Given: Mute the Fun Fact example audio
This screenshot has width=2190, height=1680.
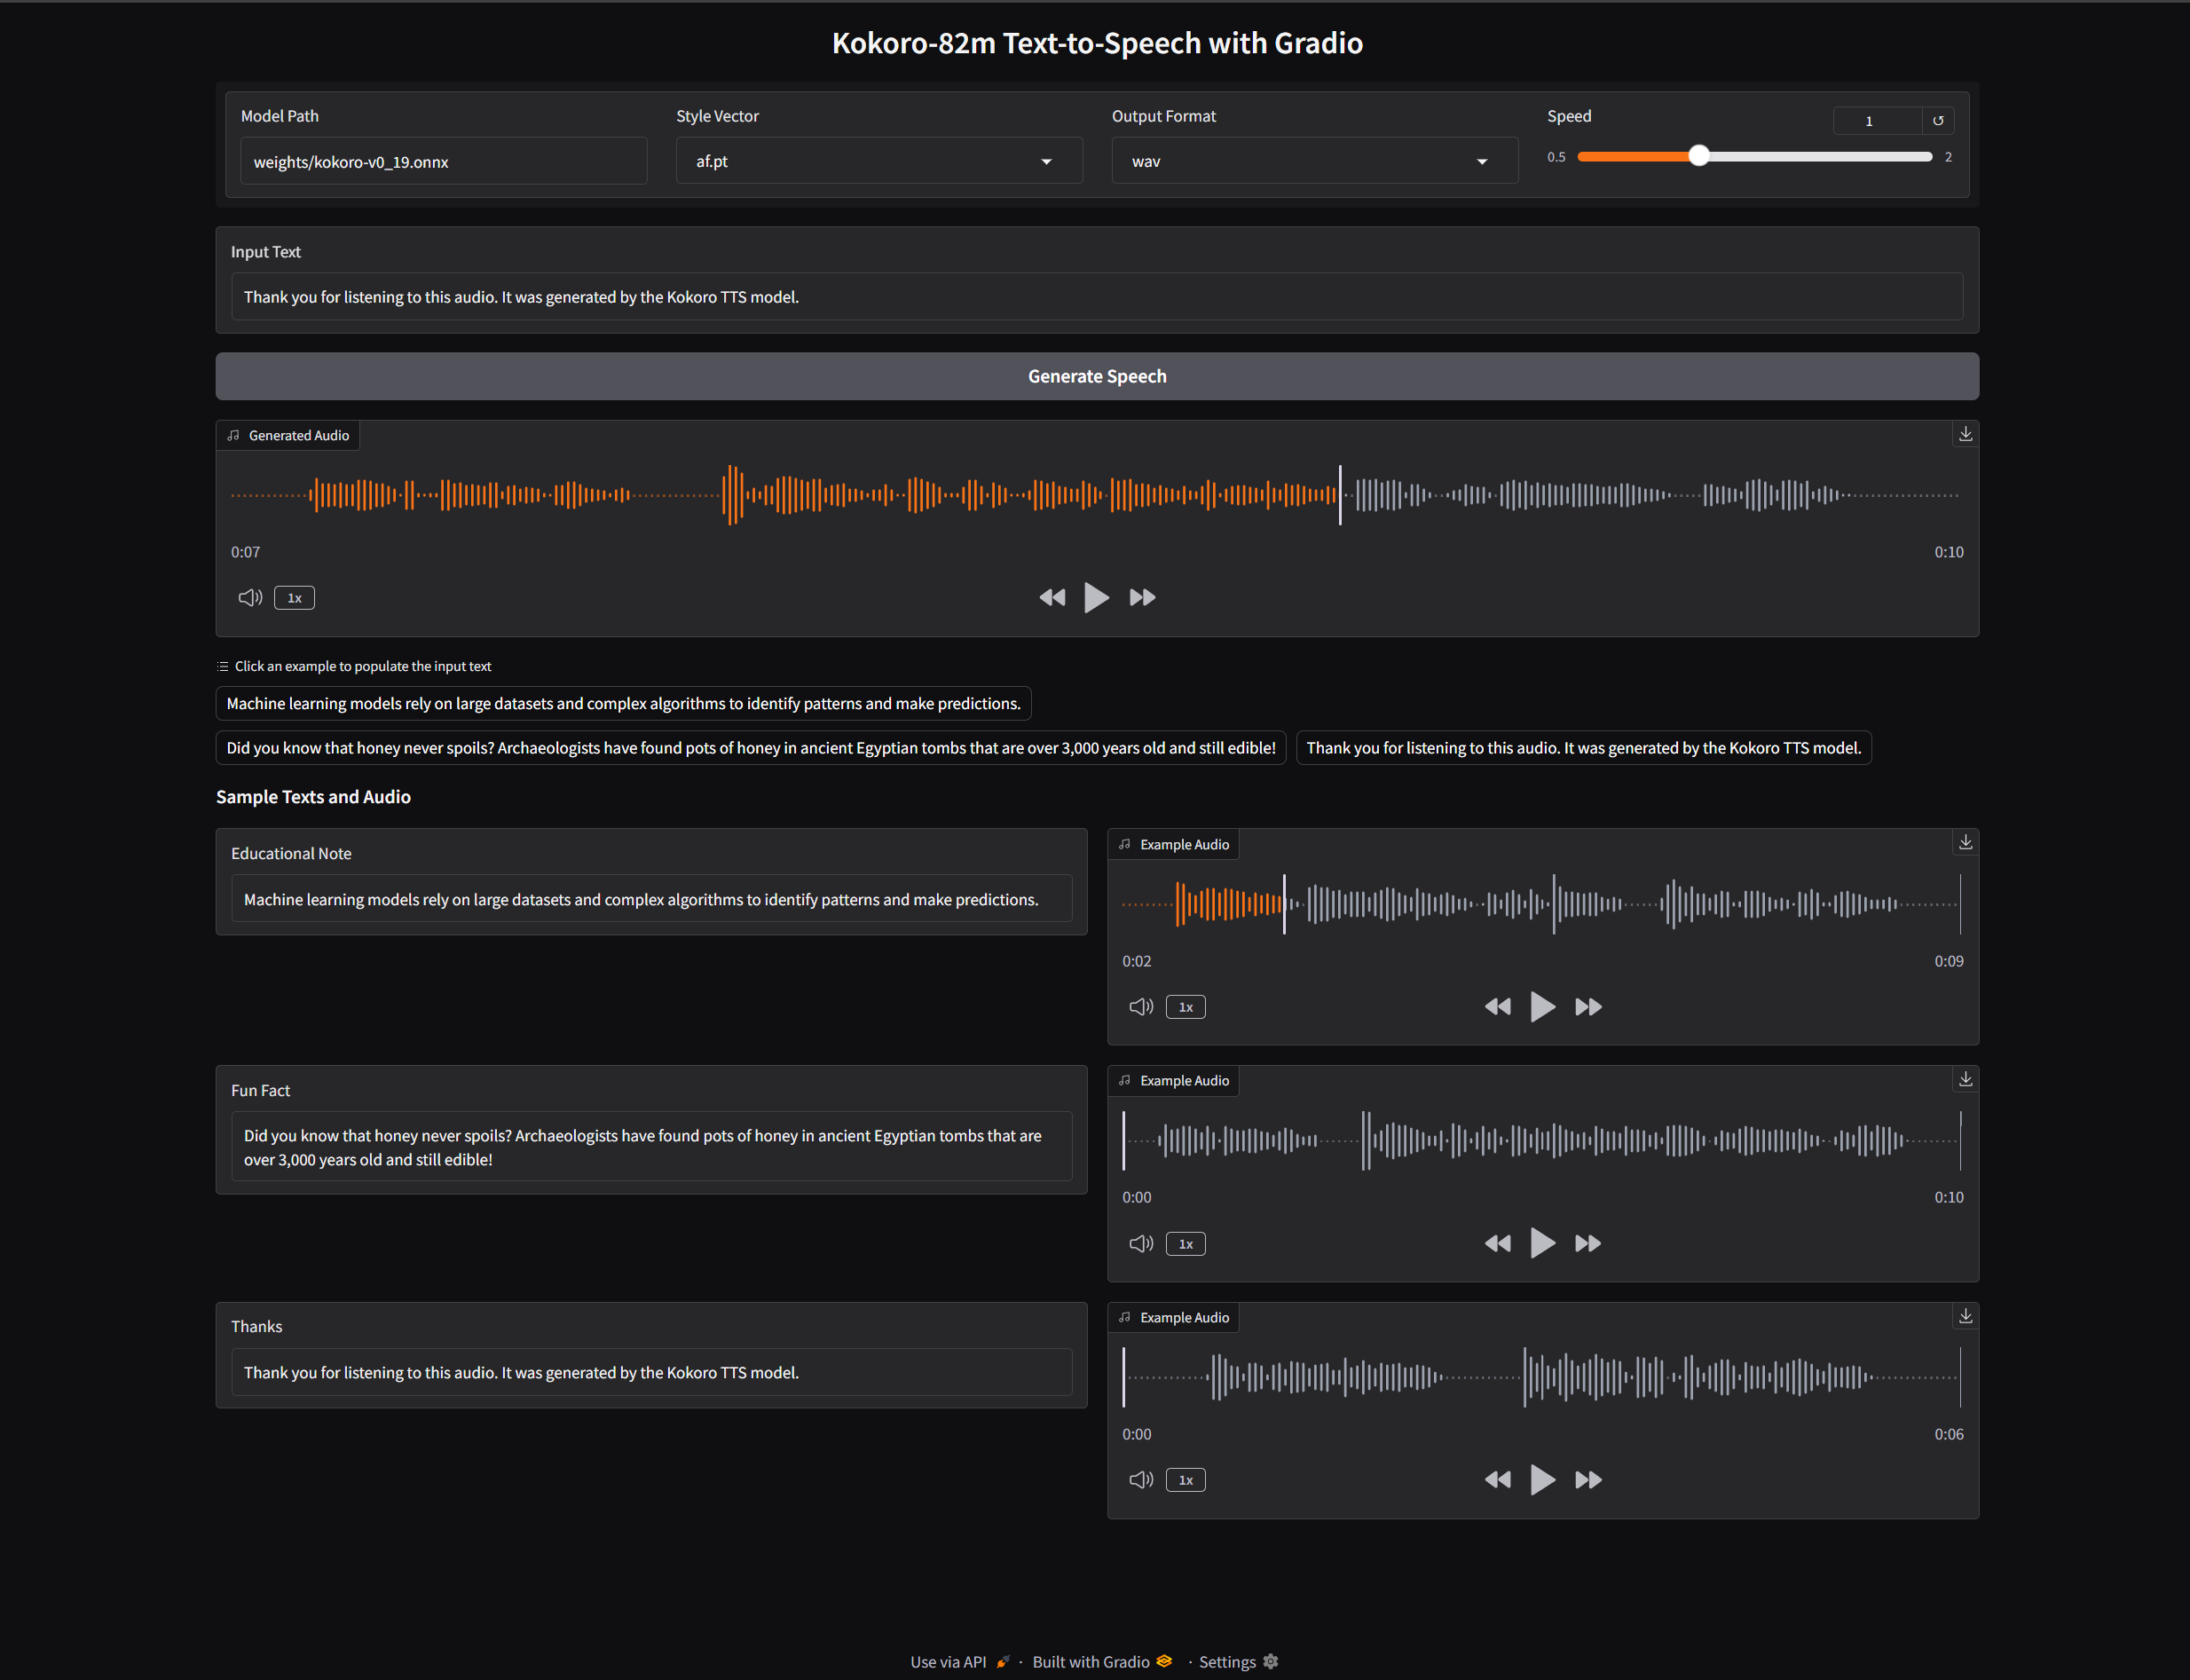Looking at the screenshot, I should pos(1141,1244).
